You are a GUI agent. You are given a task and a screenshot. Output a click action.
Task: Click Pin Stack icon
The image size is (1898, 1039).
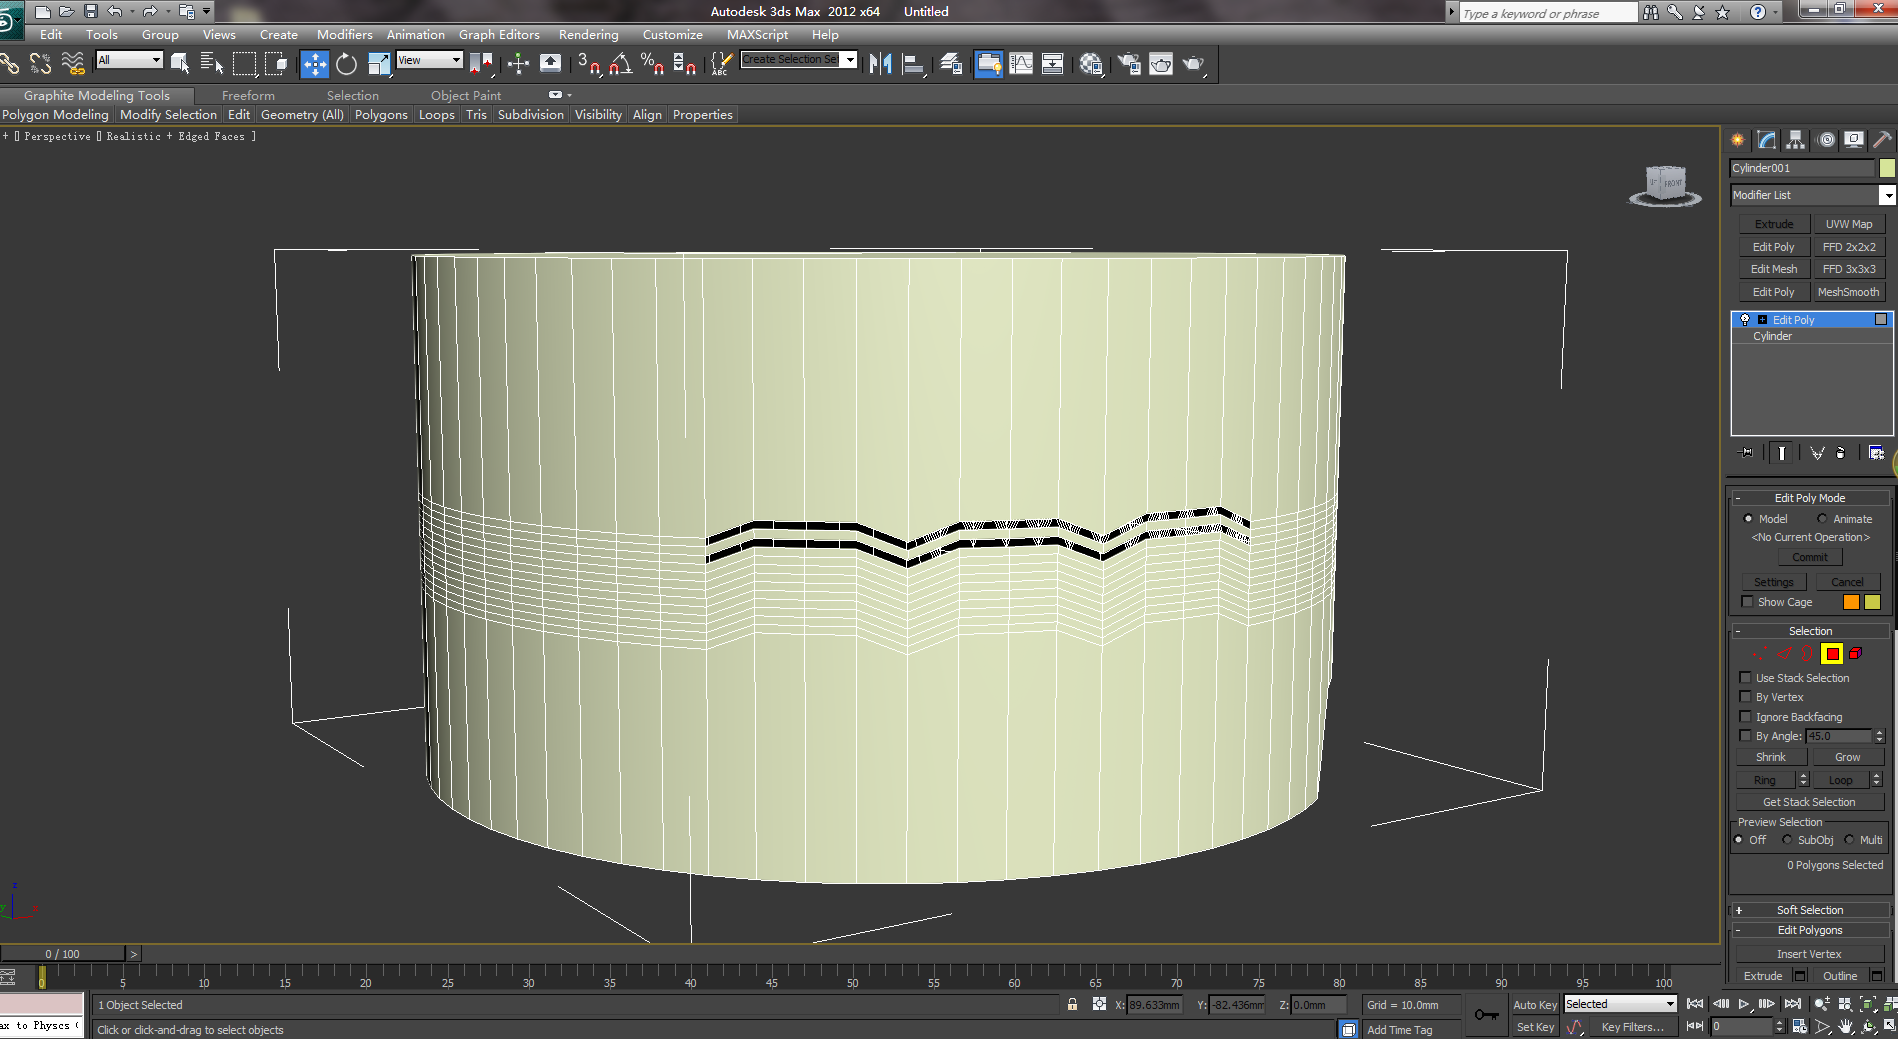pos(1746,453)
